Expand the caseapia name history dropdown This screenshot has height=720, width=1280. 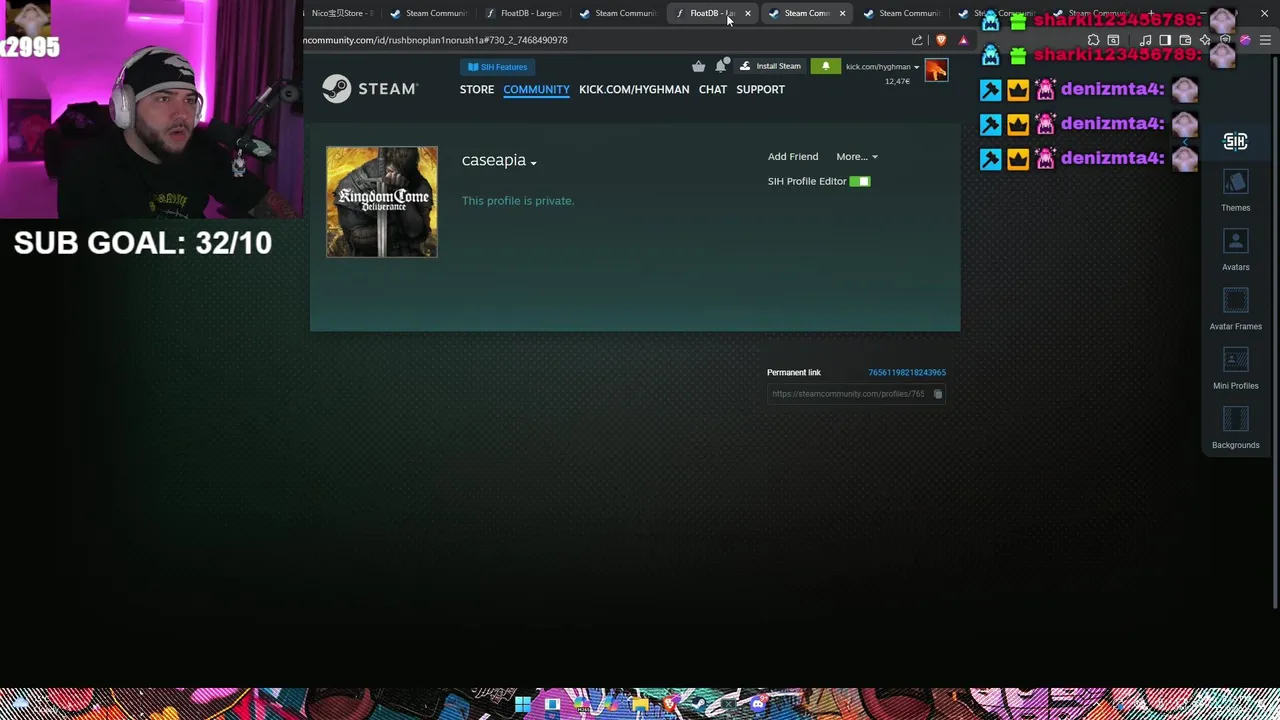[x=533, y=162]
